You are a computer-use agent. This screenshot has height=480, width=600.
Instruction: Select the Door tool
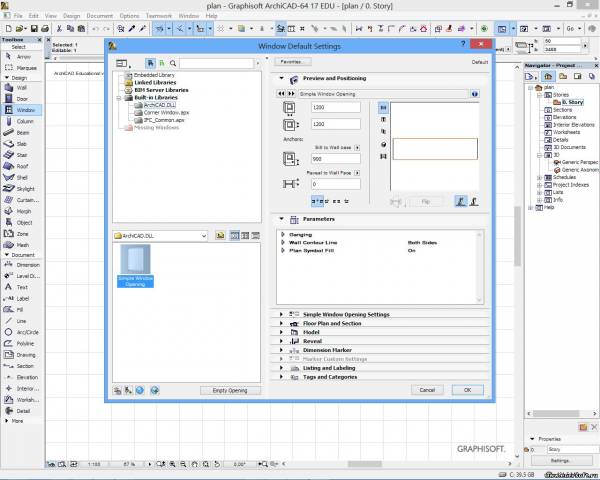(x=21, y=99)
